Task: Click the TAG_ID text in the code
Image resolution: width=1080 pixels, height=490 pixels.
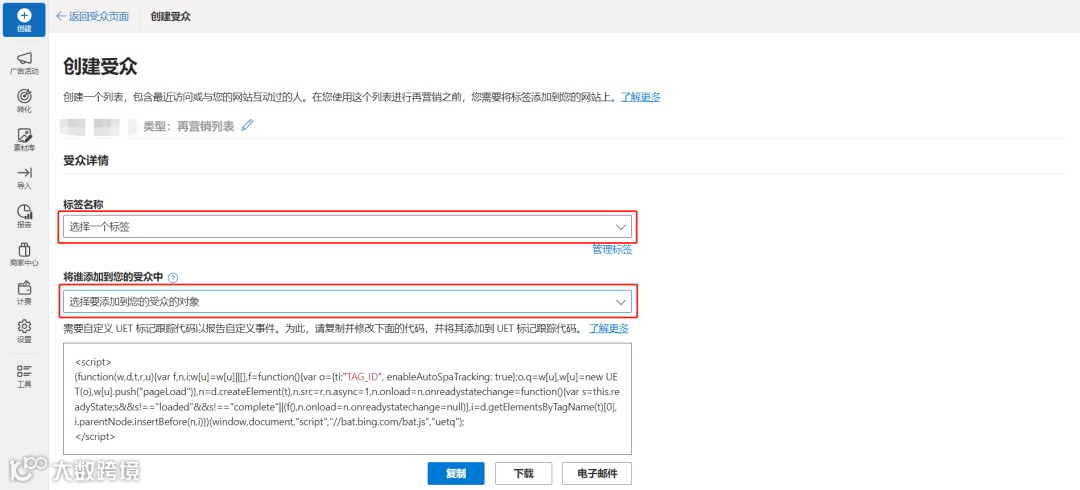Action: pos(364,376)
